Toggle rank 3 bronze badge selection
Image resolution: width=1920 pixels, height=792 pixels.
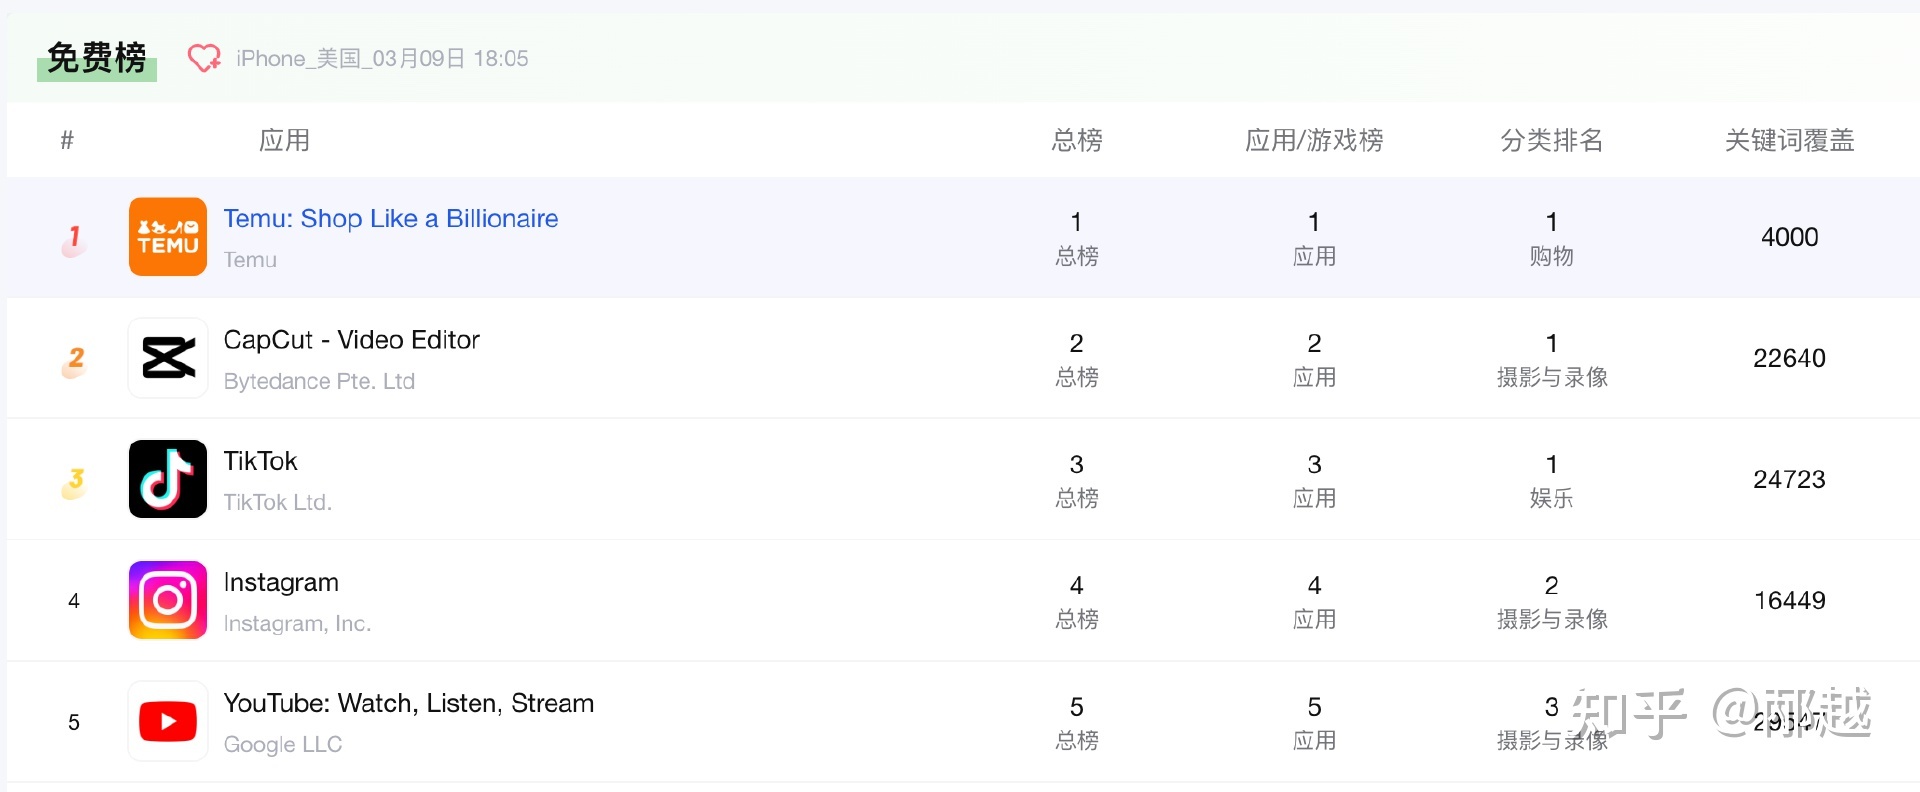(x=74, y=479)
